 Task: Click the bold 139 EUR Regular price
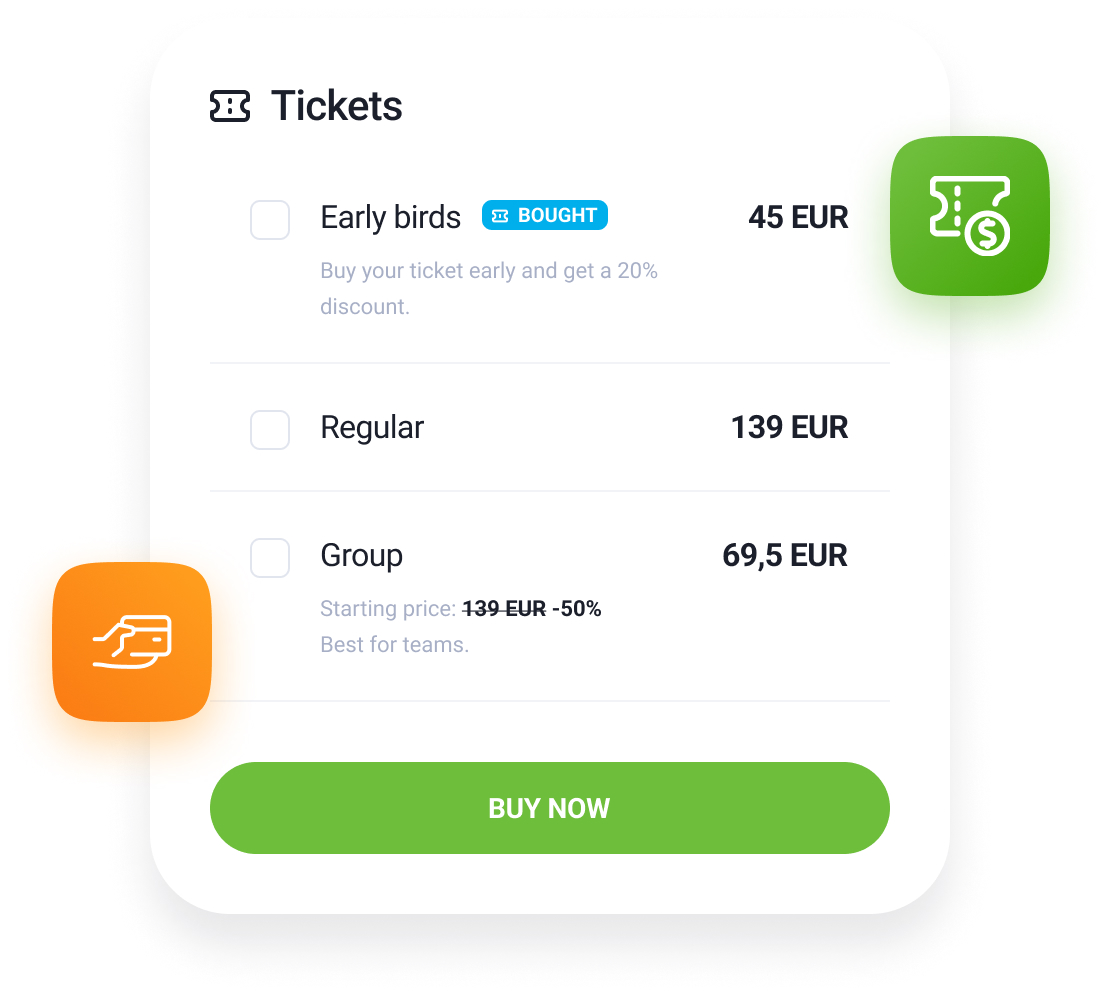tap(789, 428)
